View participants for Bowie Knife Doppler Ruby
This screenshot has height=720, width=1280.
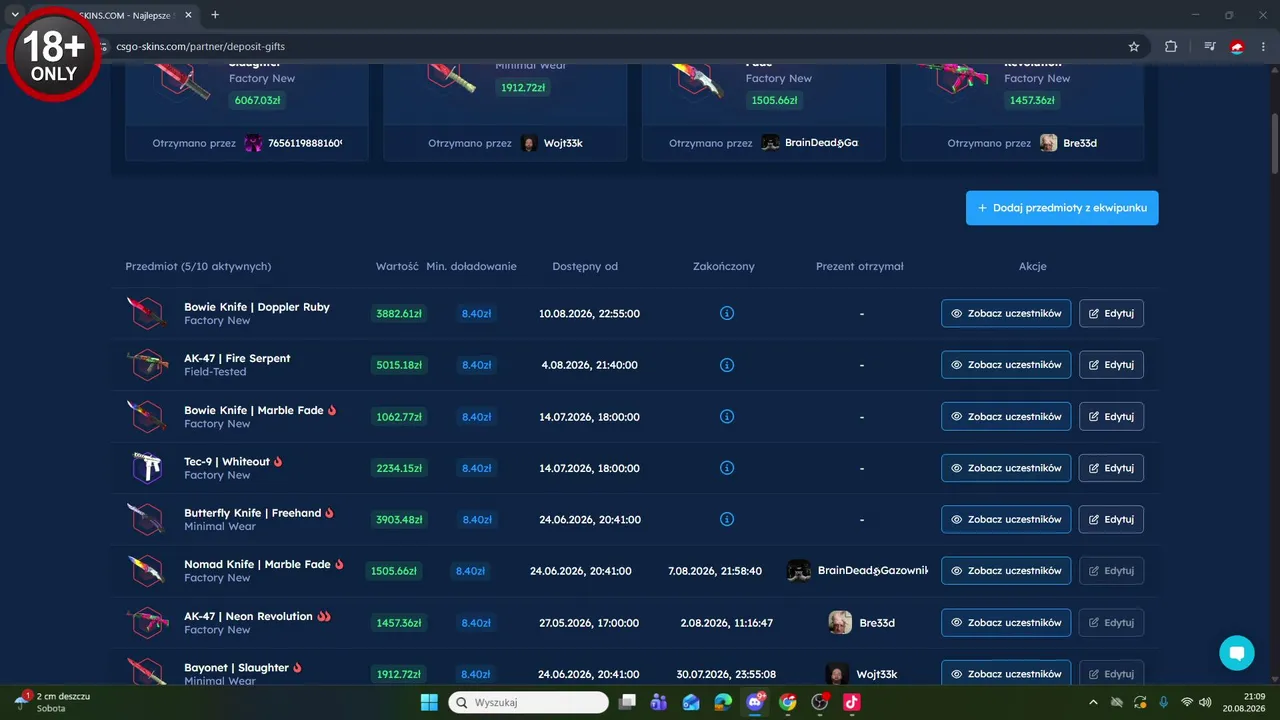point(1006,313)
